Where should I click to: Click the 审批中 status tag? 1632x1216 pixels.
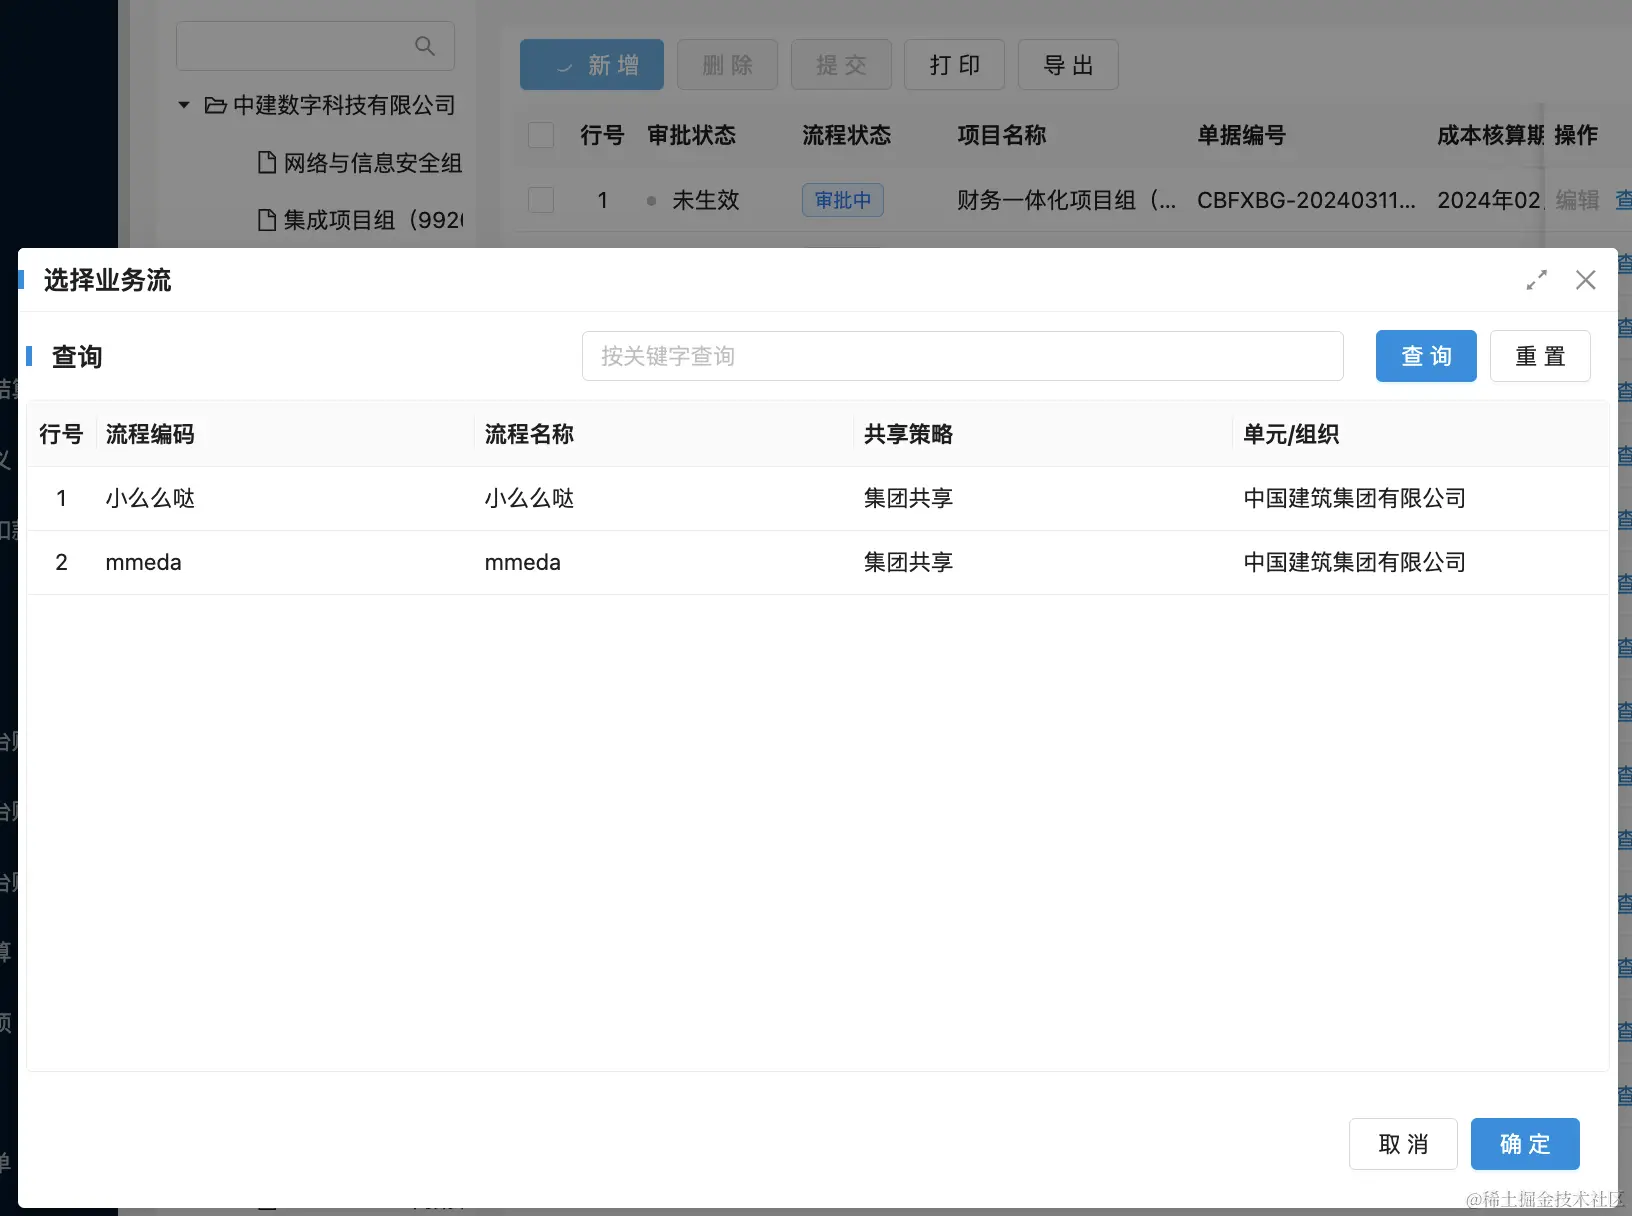click(842, 200)
